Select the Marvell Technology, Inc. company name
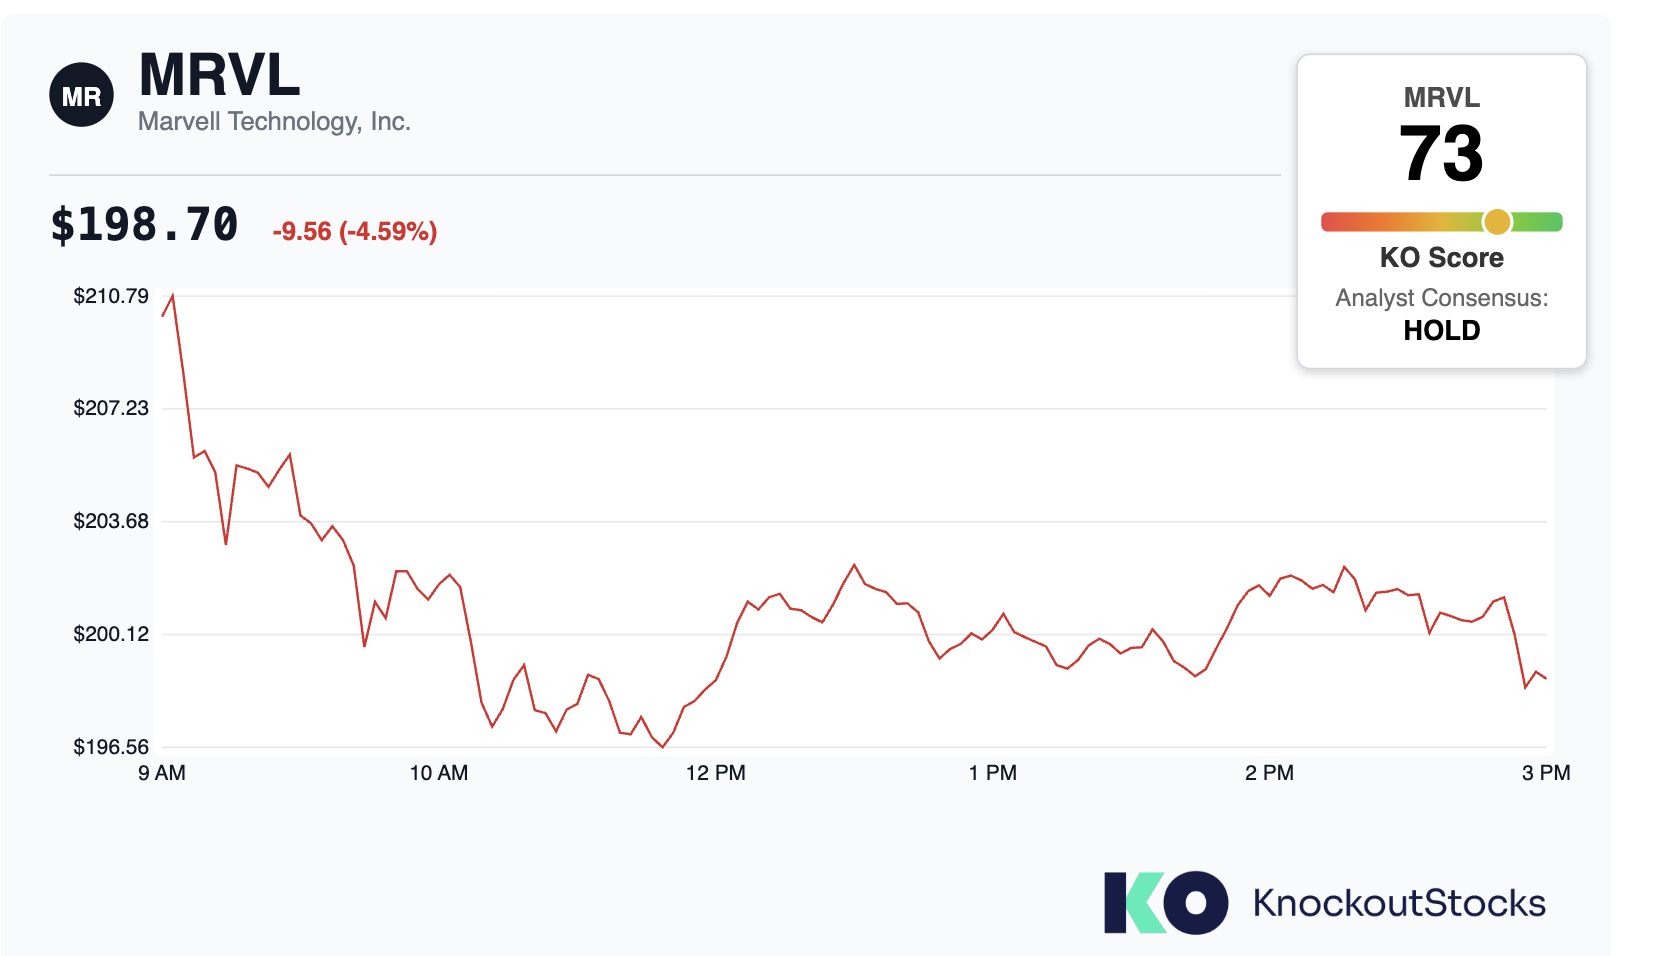The height and width of the screenshot is (956, 1654). [x=274, y=121]
